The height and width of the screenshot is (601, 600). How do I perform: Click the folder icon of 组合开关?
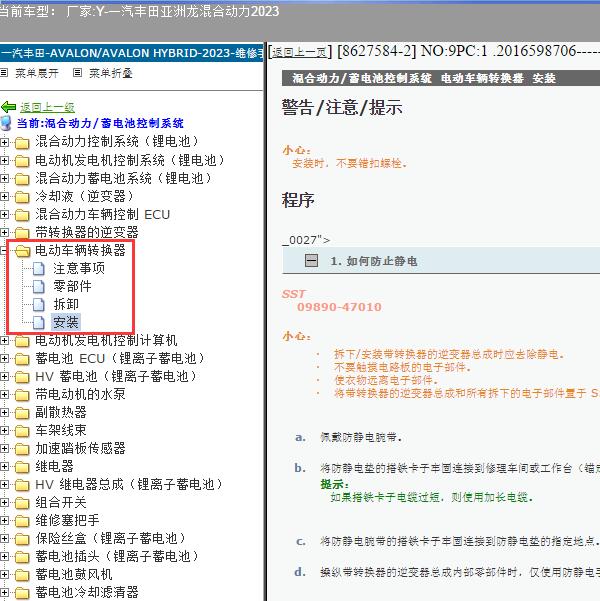coord(22,503)
